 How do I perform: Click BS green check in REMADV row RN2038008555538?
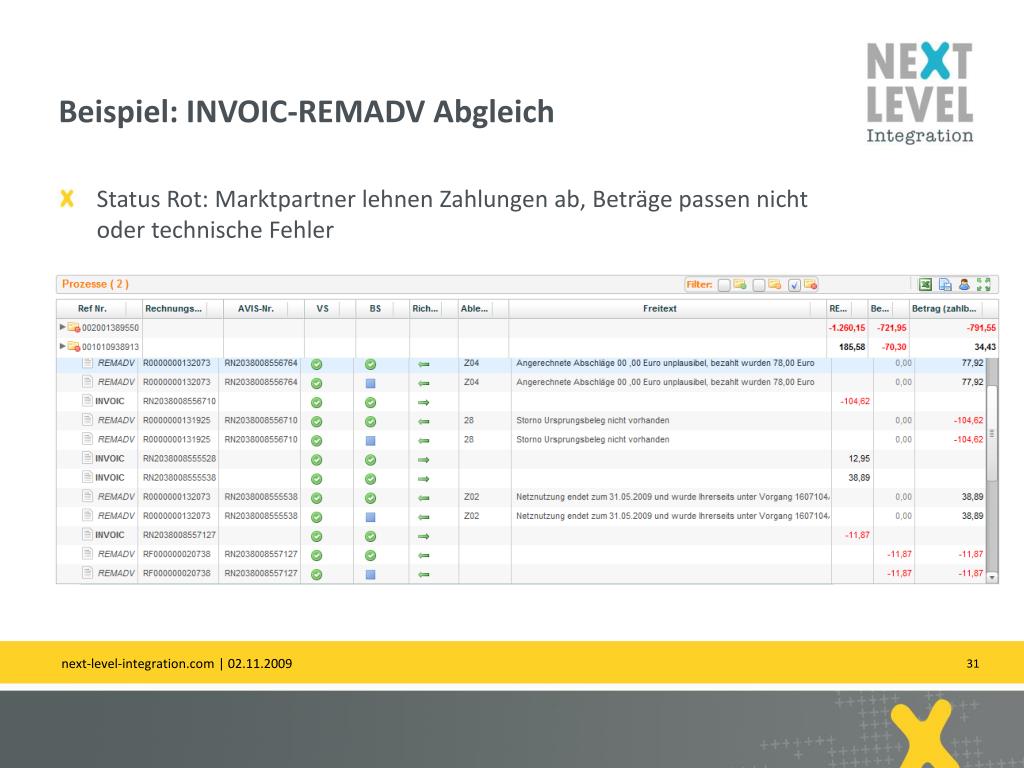pos(370,498)
